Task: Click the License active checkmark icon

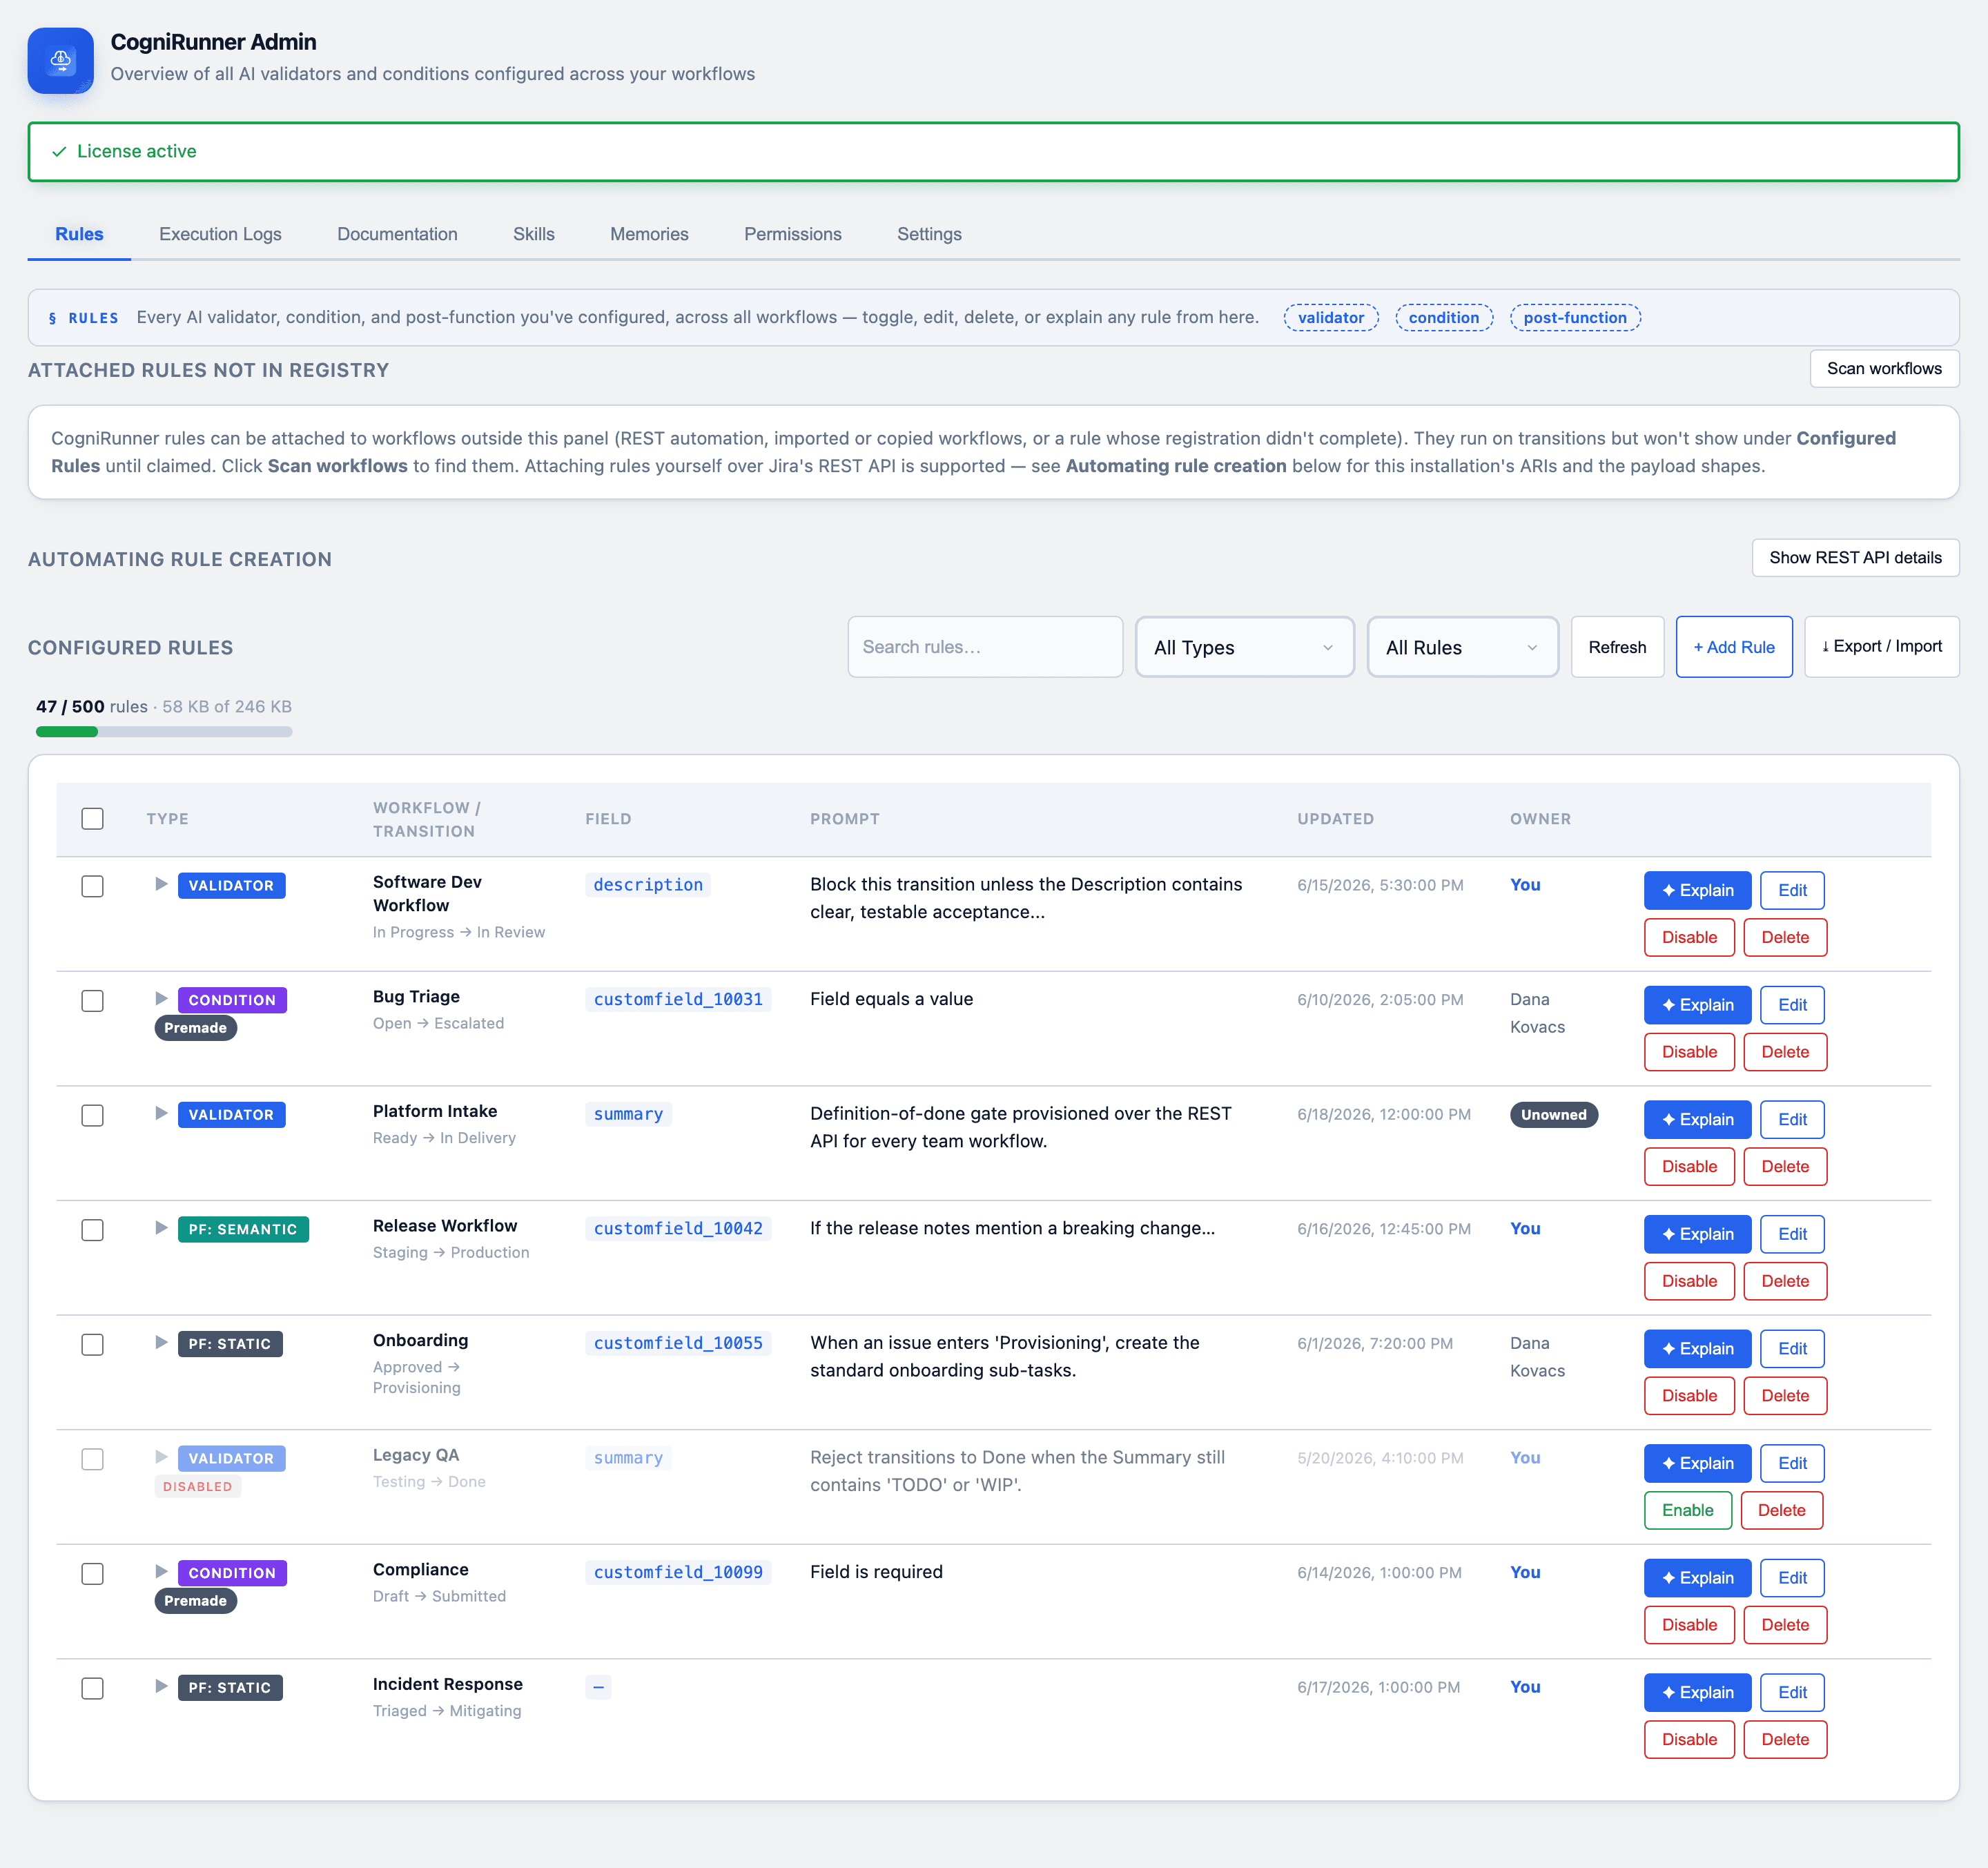Action: [x=59, y=152]
